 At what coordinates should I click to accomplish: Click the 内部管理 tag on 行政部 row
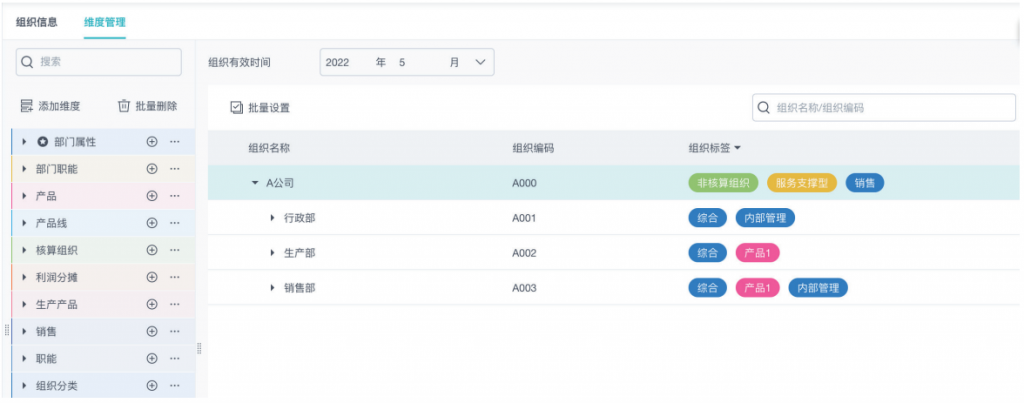(x=765, y=218)
